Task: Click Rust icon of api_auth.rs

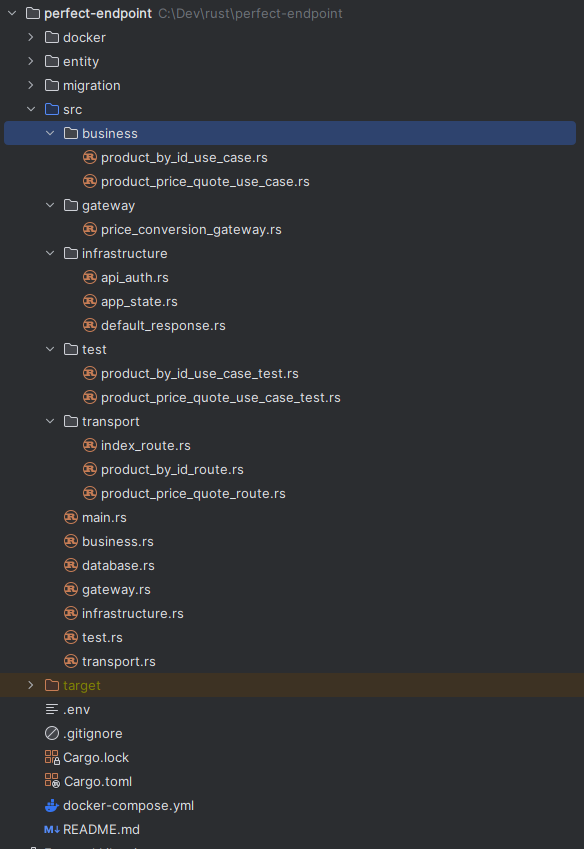Action: [90, 277]
